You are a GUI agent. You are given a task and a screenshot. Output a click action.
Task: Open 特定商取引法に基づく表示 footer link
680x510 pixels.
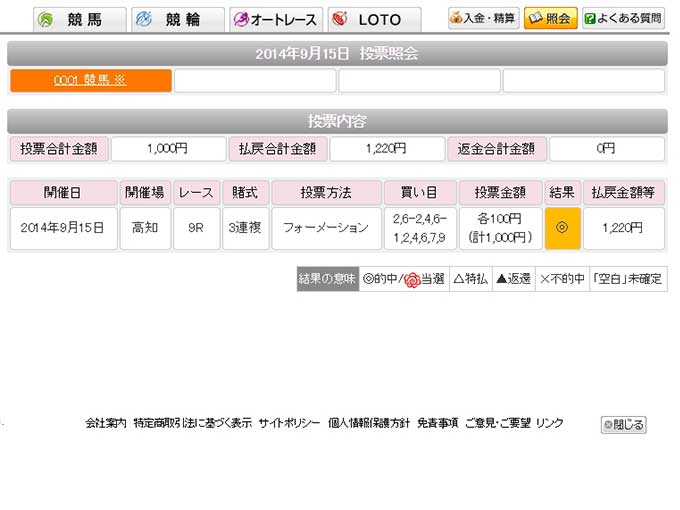coord(193,423)
